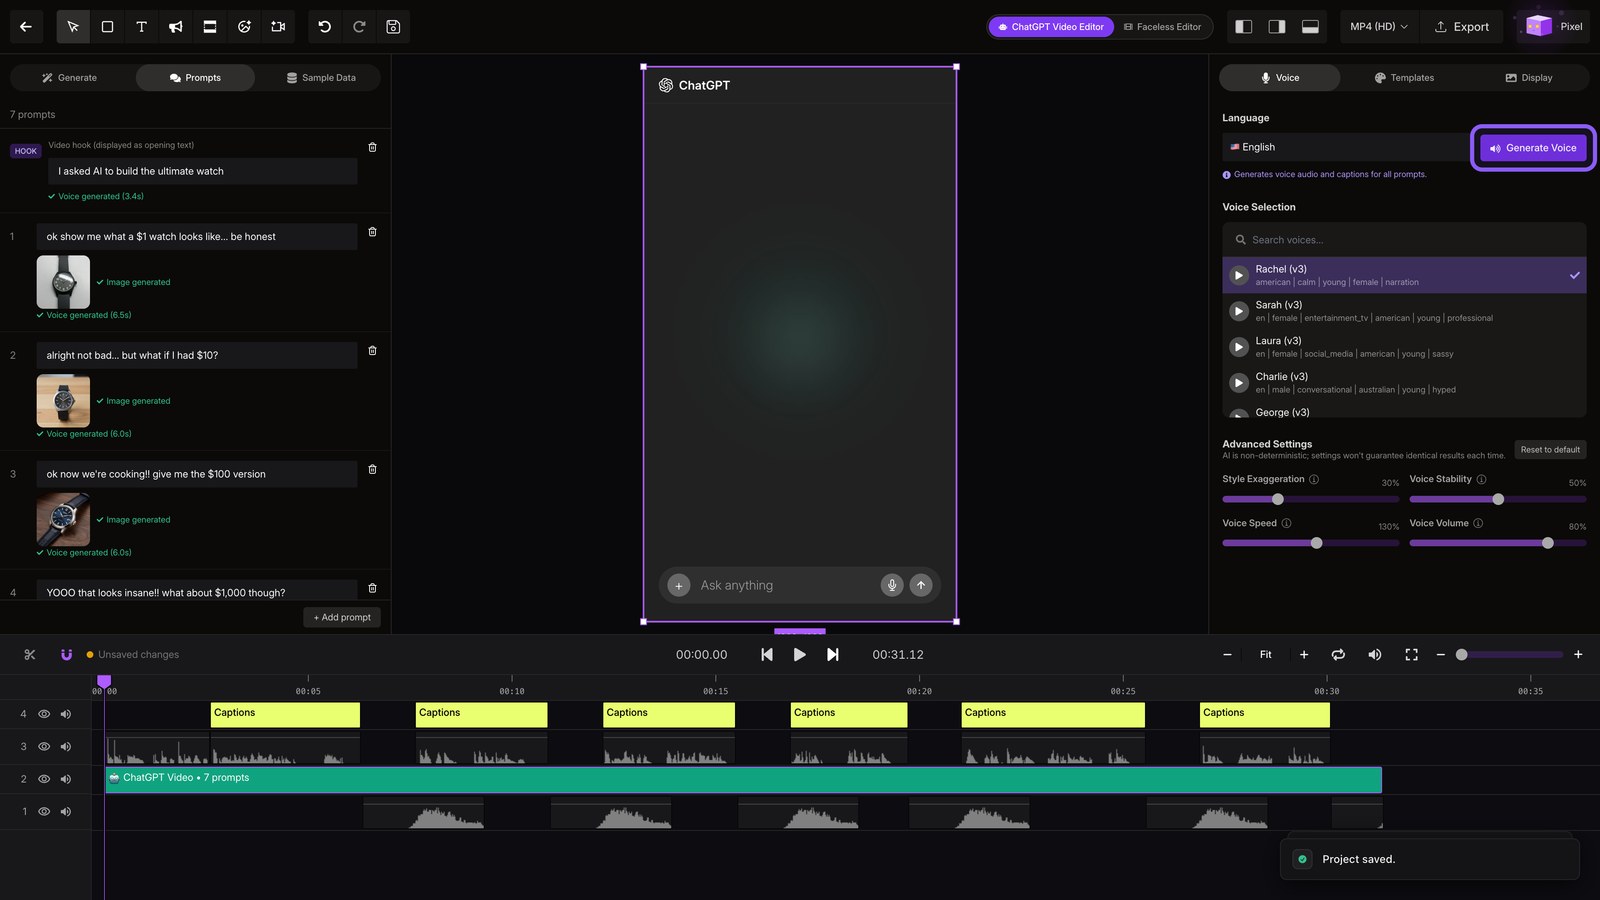Open the English language dropdown
The height and width of the screenshot is (900, 1600).
click(1345, 147)
